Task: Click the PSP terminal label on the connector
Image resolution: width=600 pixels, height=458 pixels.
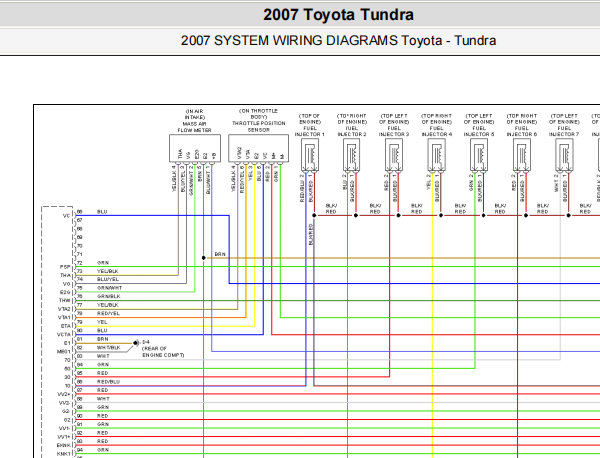Action: click(65, 267)
